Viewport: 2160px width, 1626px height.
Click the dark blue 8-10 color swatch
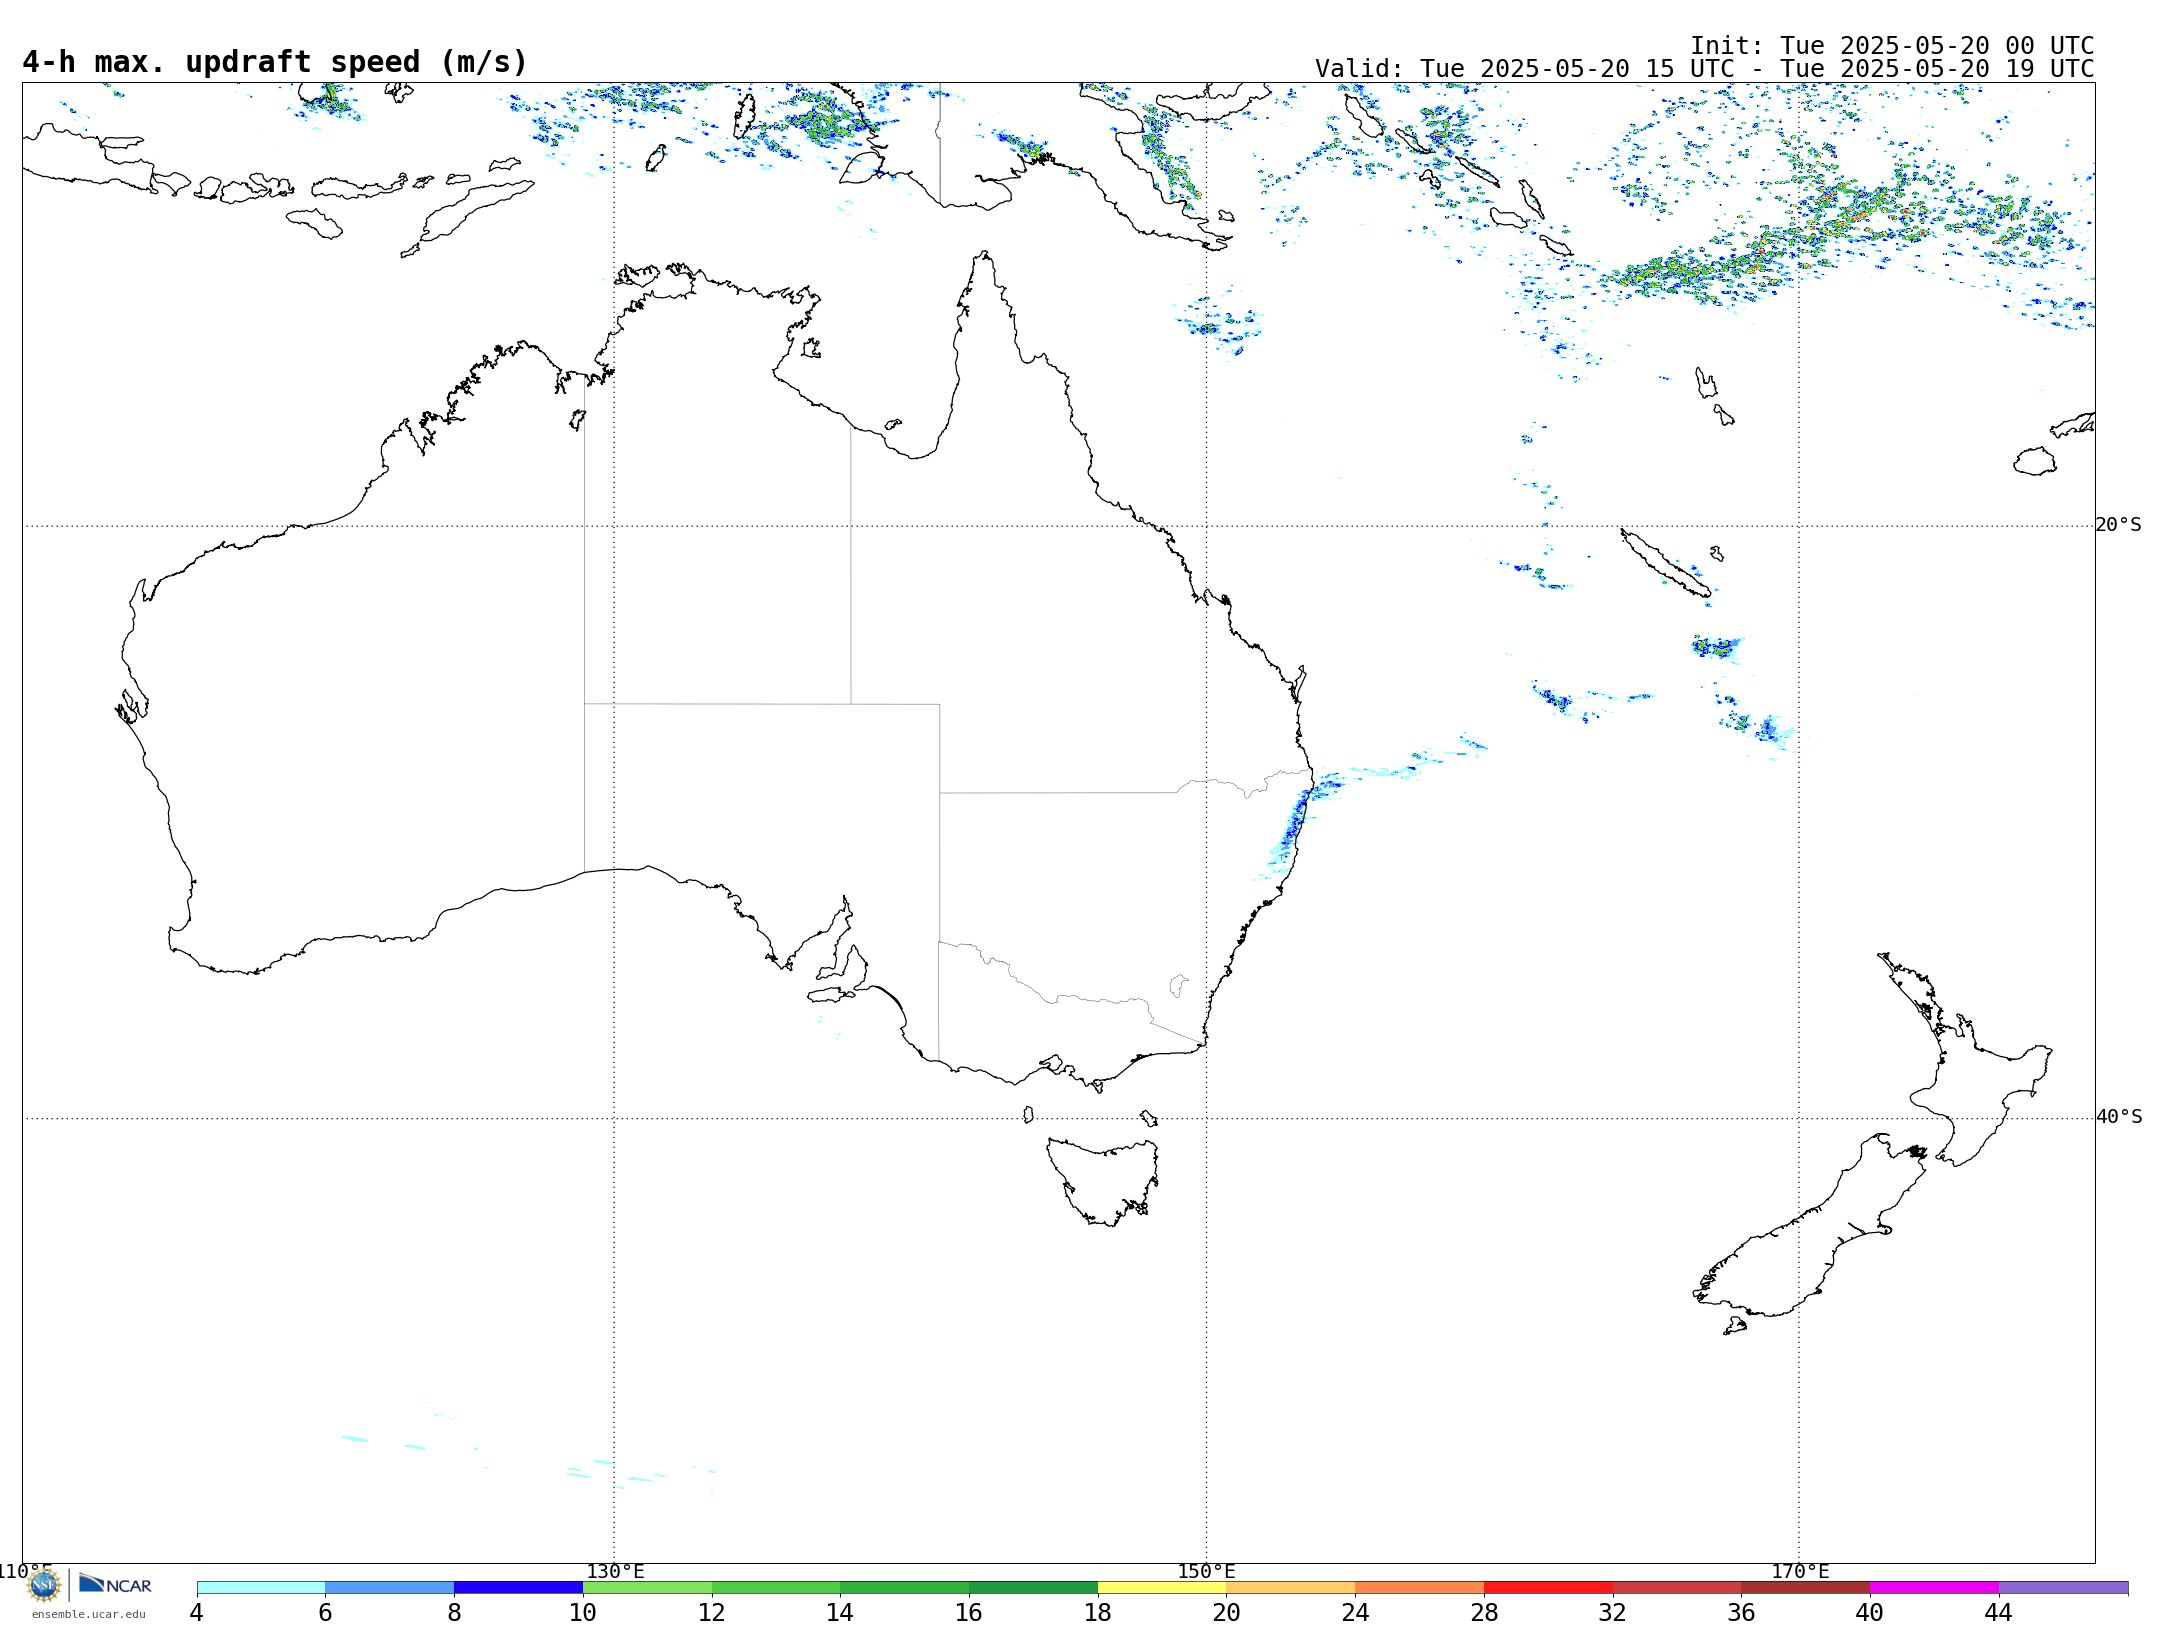[518, 1588]
